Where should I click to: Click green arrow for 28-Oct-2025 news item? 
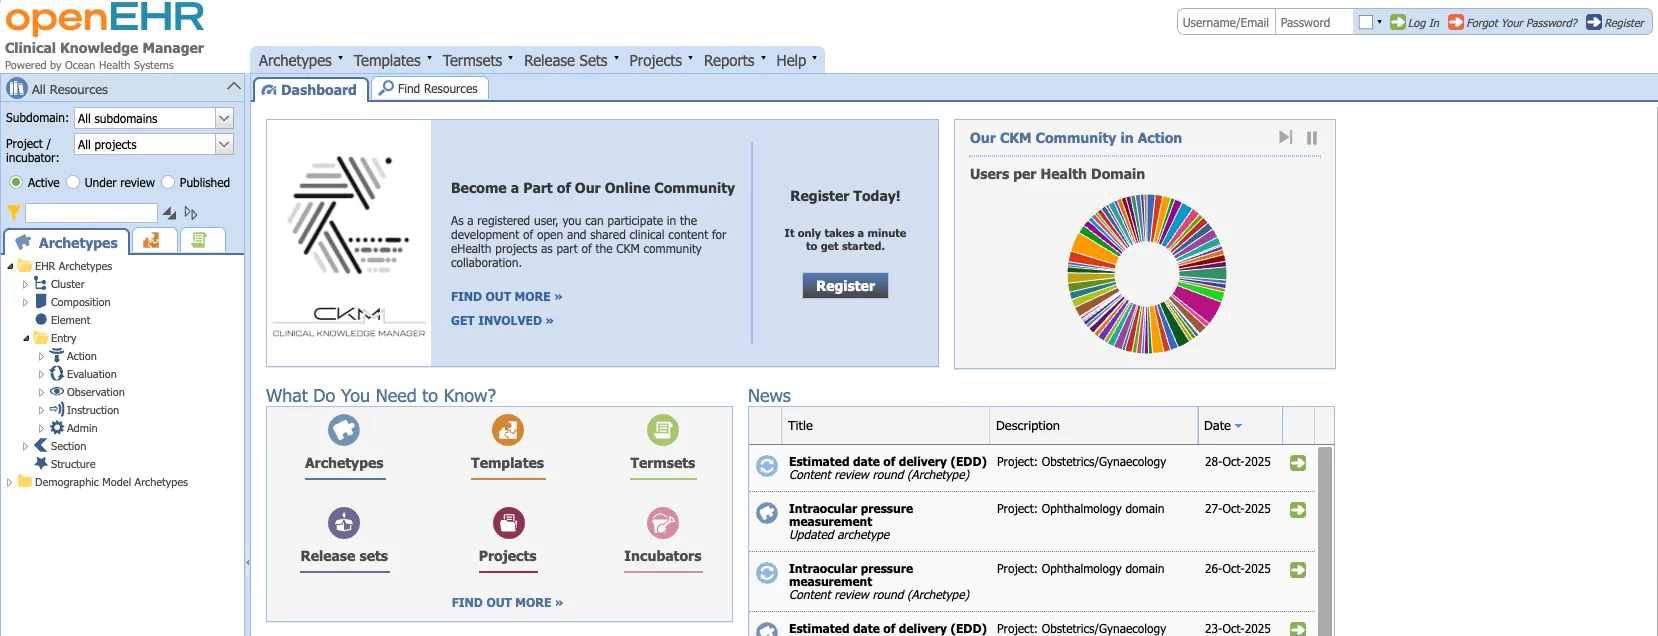tap(1297, 463)
